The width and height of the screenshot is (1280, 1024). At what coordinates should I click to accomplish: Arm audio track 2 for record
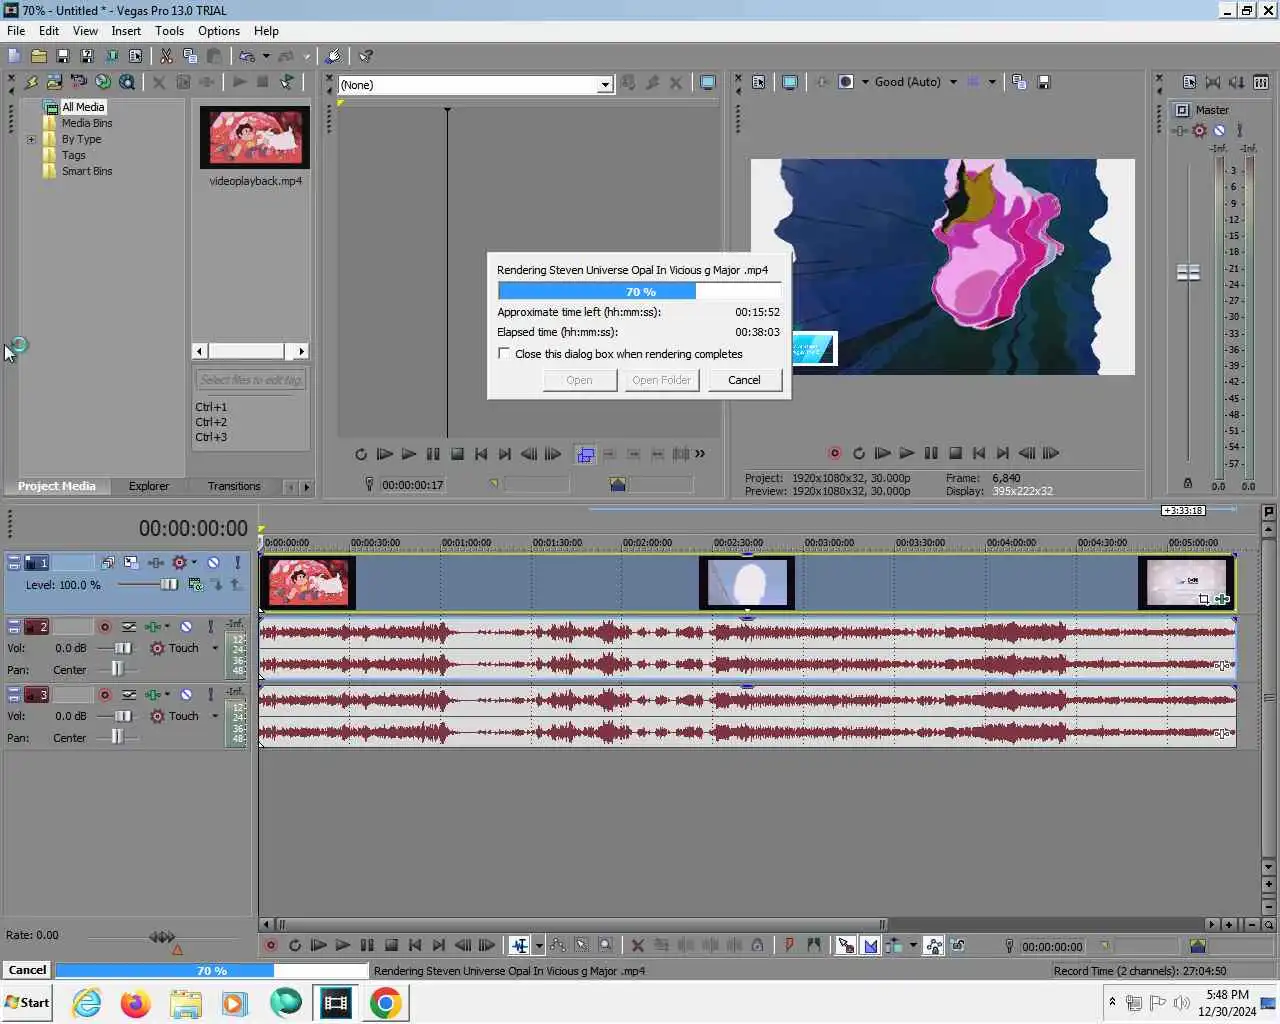pos(104,627)
